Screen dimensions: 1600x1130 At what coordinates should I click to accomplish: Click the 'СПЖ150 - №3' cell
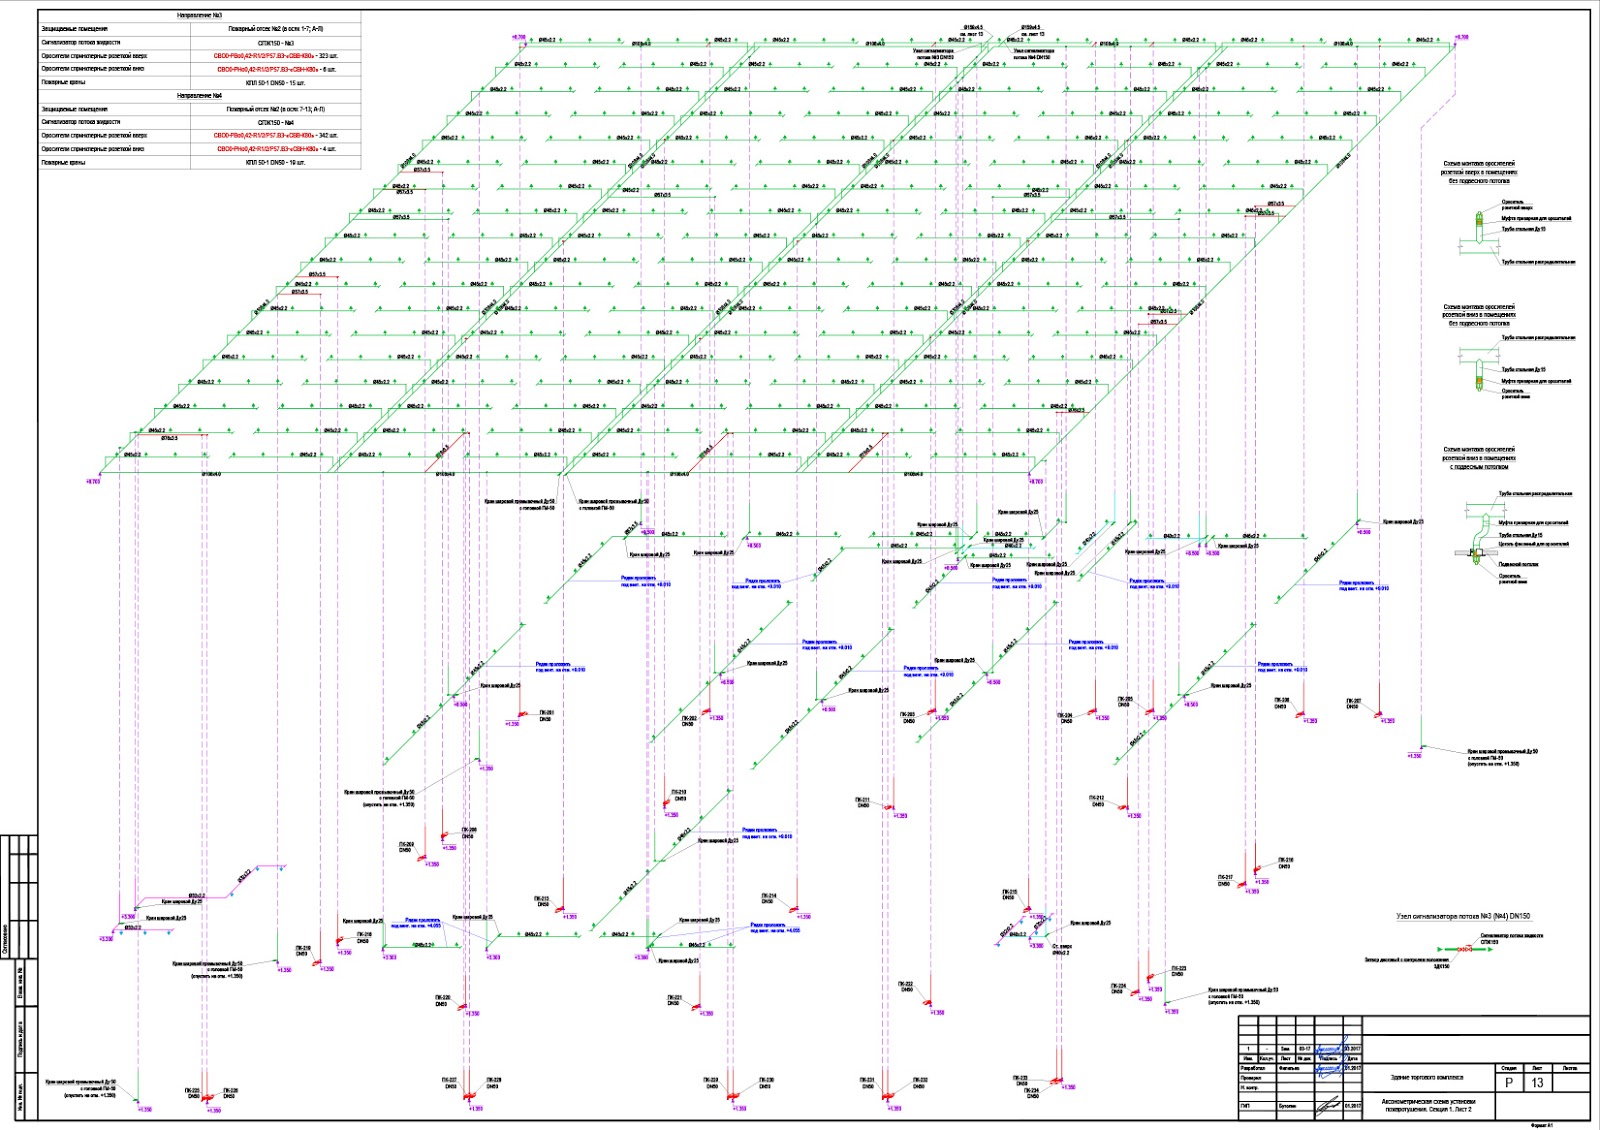[x=275, y=43]
